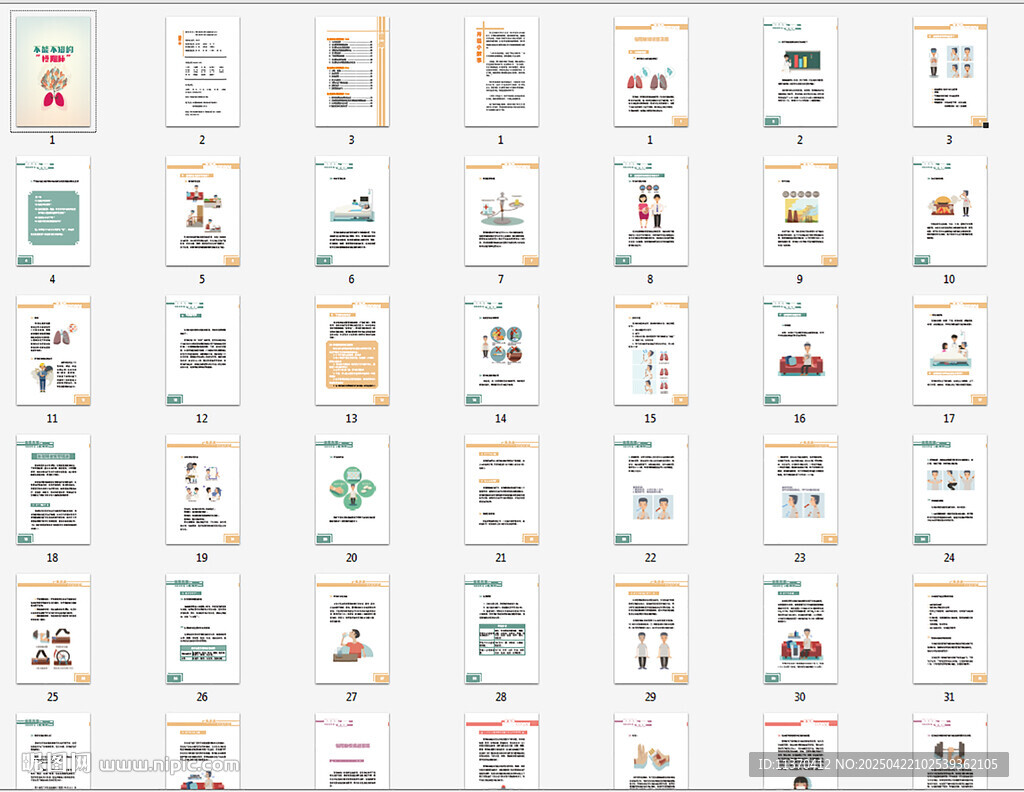The height and width of the screenshot is (792, 1024).
Task: Choose page 28 thumbnail
Action: tap(502, 628)
